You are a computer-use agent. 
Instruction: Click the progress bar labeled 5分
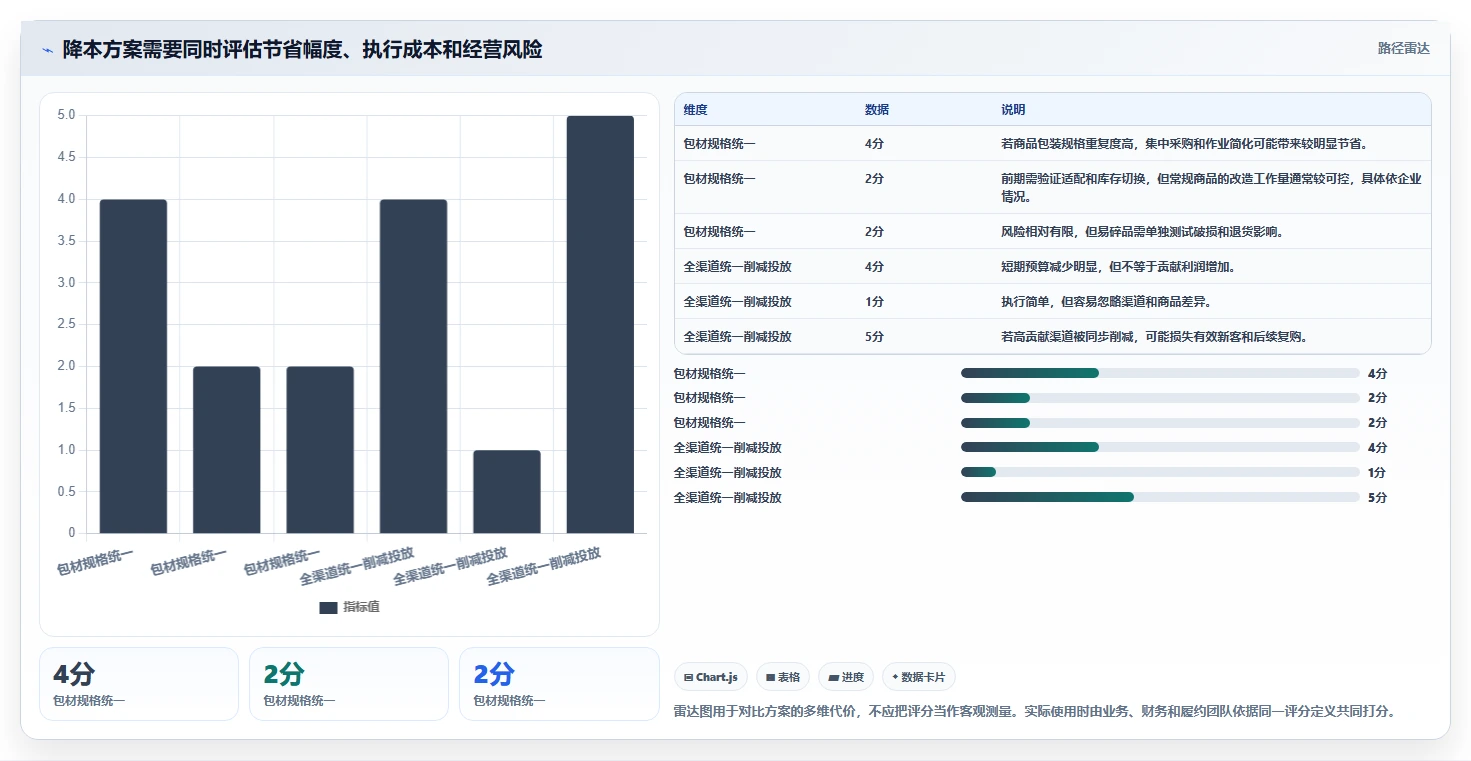click(1160, 497)
